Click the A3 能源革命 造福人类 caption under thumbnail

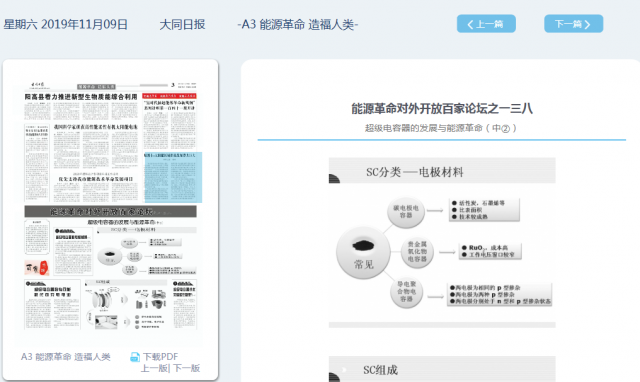tap(66, 357)
